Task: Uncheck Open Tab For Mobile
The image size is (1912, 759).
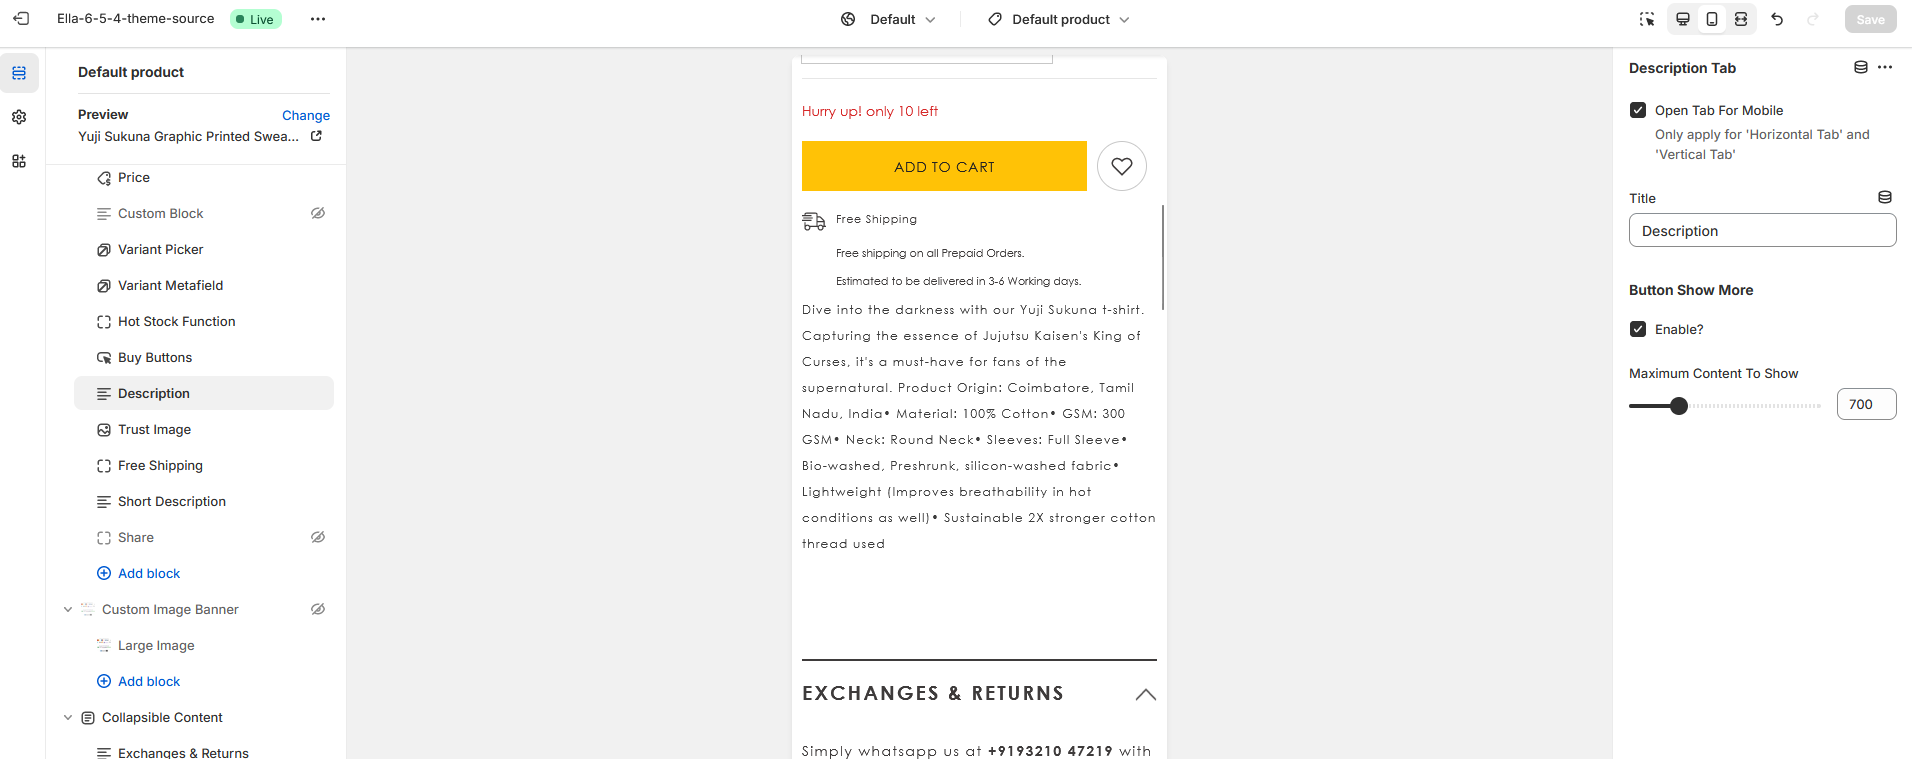Action: 1638,110
